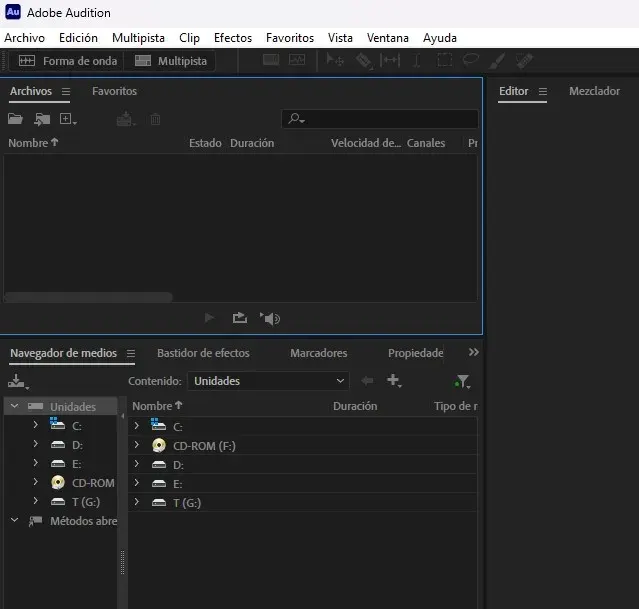The width and height of the screenshot is (639, 609).
Task: Open the Ayuda menu
Action: tap(439, 38)
